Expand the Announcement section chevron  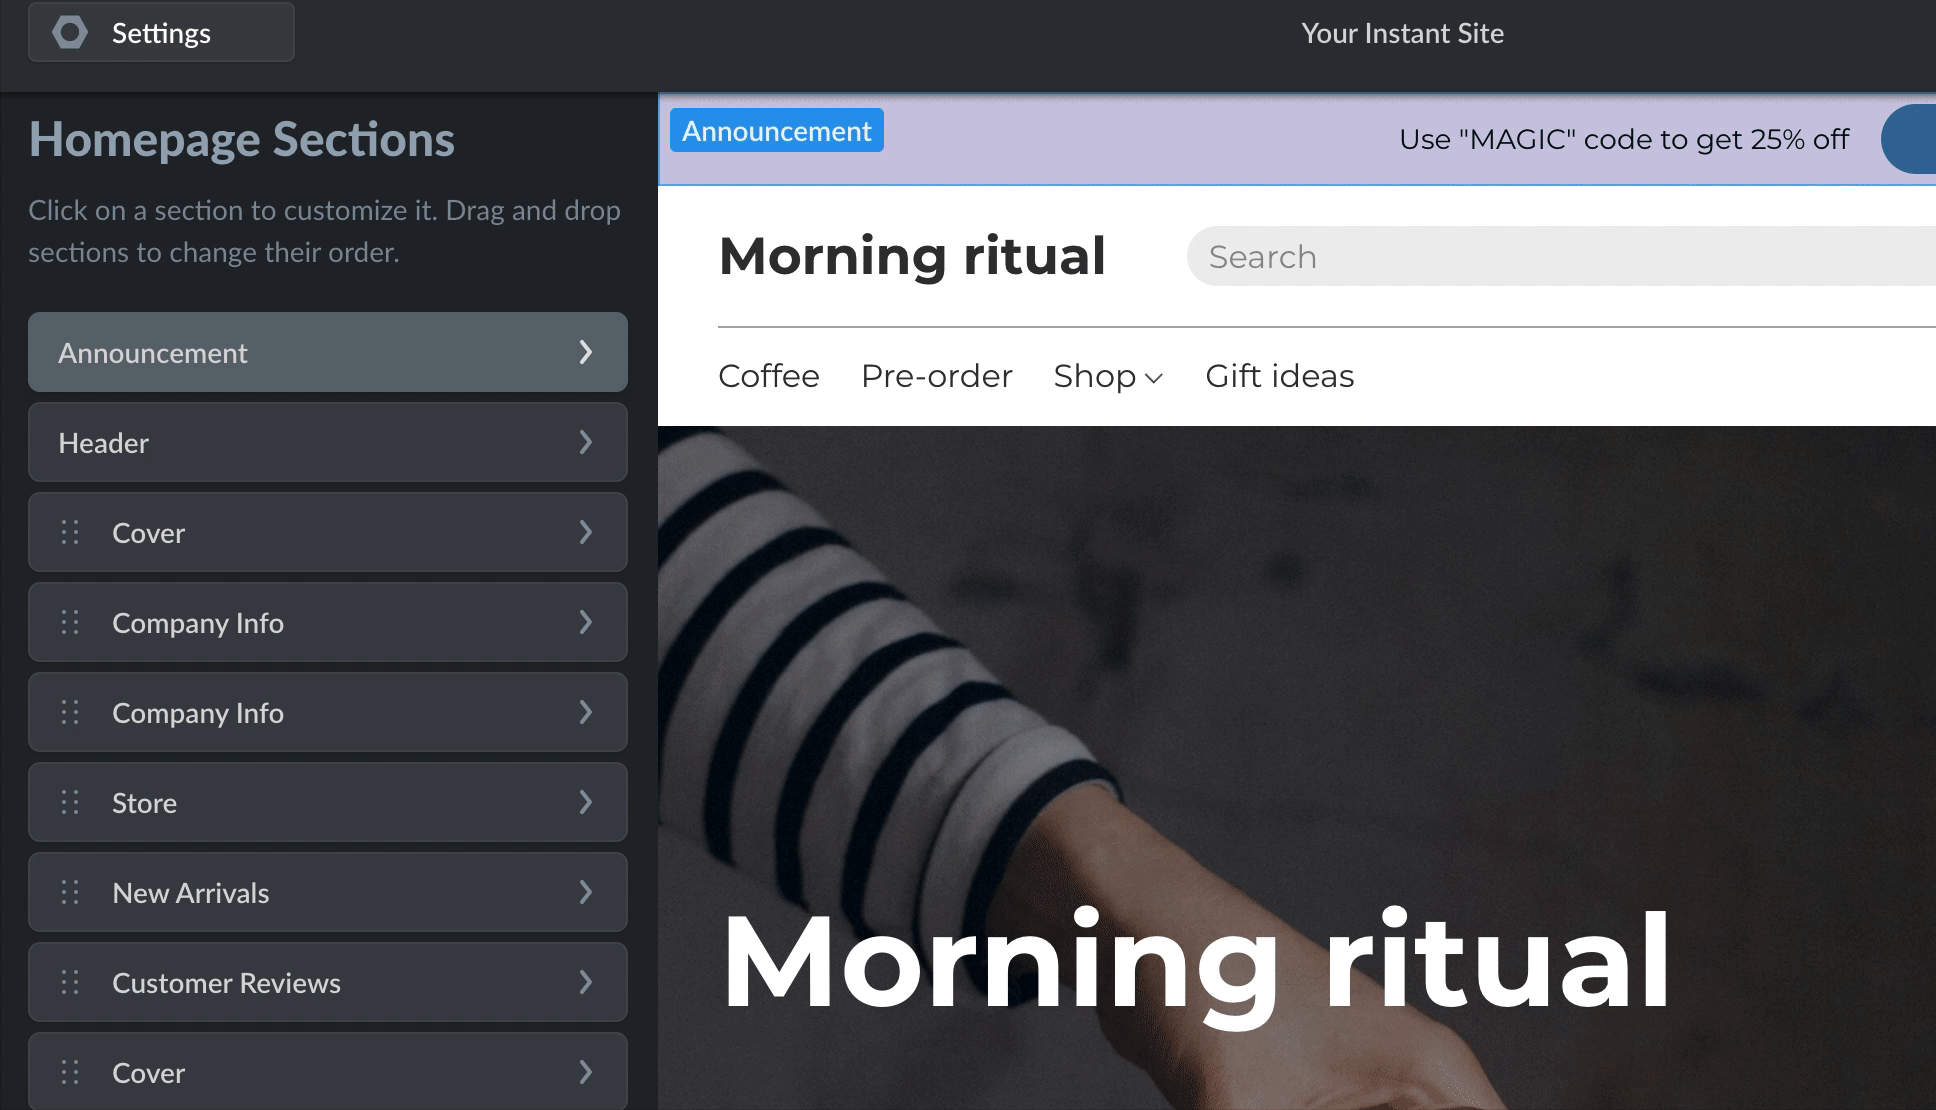point(586,352)
